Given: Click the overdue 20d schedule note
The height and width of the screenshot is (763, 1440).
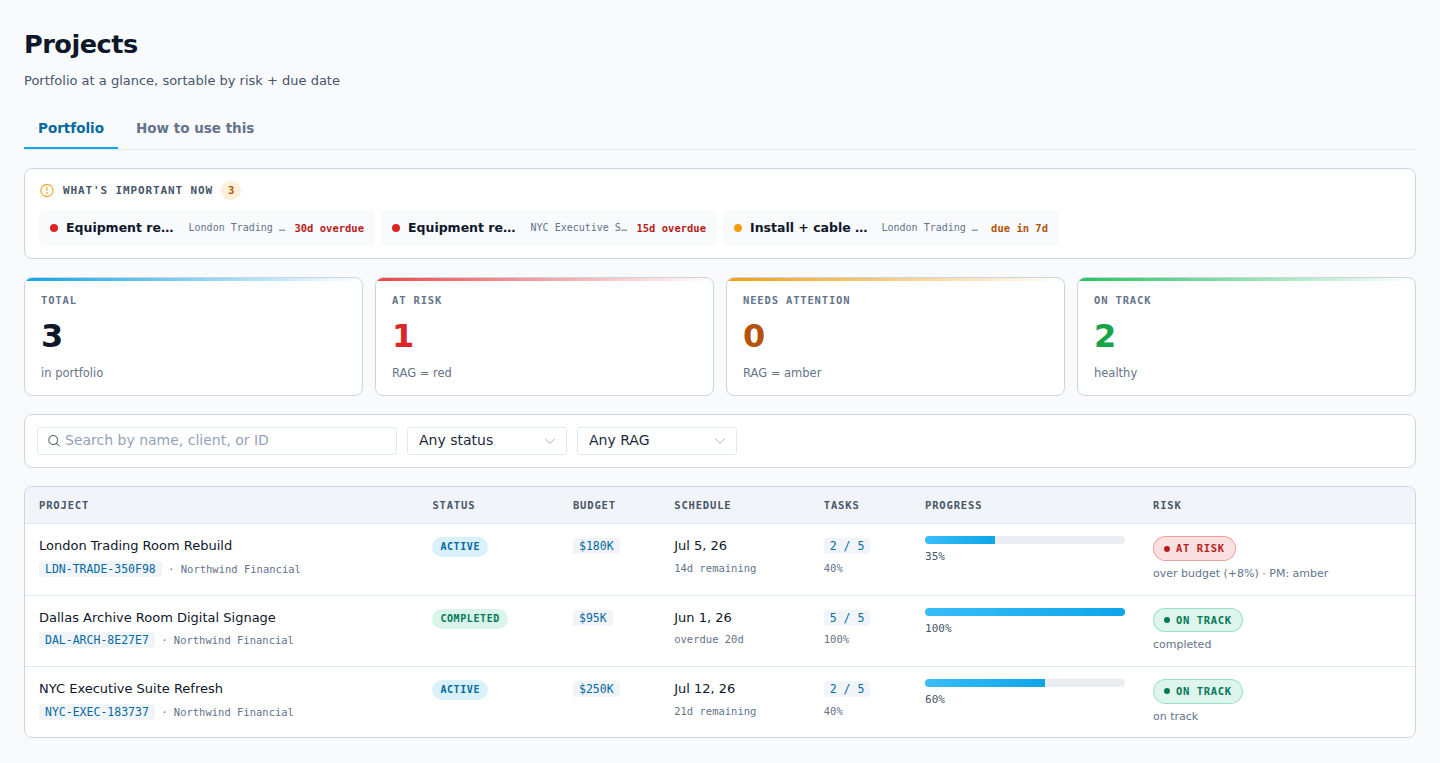Looking at the screenshot, I should [709, 640].
